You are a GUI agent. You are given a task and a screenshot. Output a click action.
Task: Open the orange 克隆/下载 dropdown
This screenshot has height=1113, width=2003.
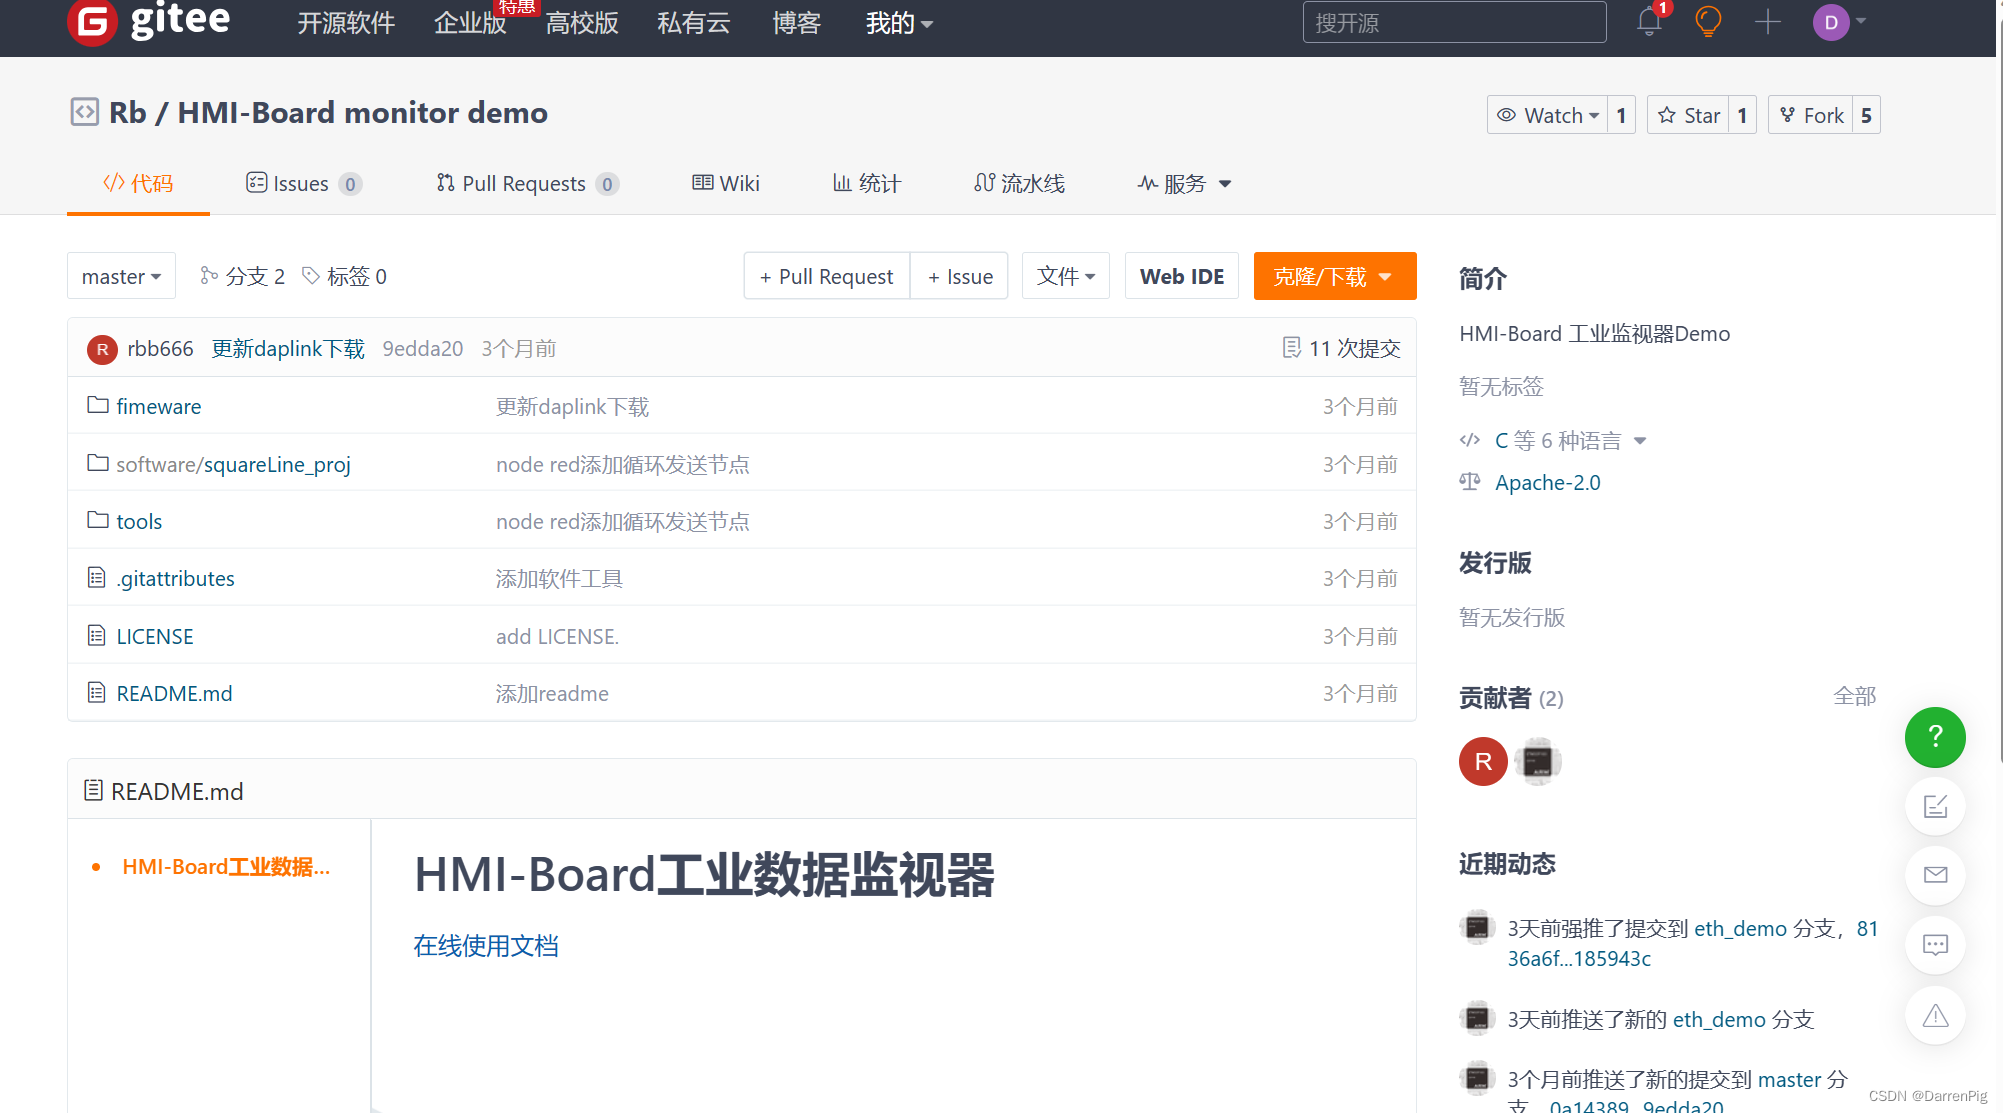tap(1334, 276)
